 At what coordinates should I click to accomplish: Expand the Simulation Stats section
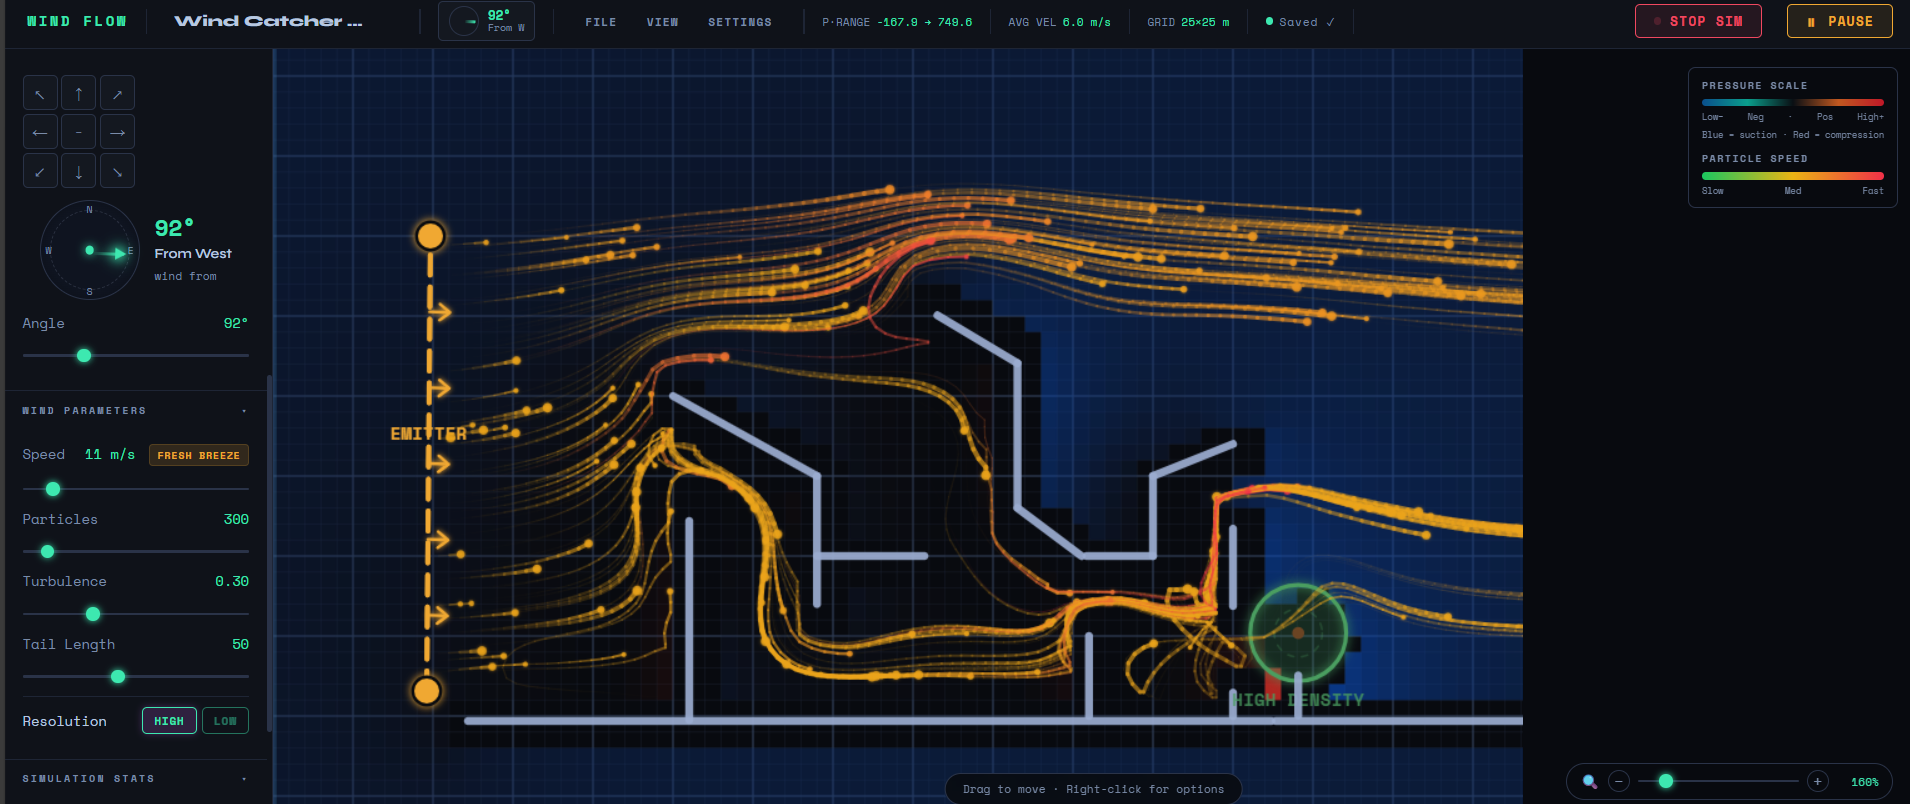[x=135, y=779]
